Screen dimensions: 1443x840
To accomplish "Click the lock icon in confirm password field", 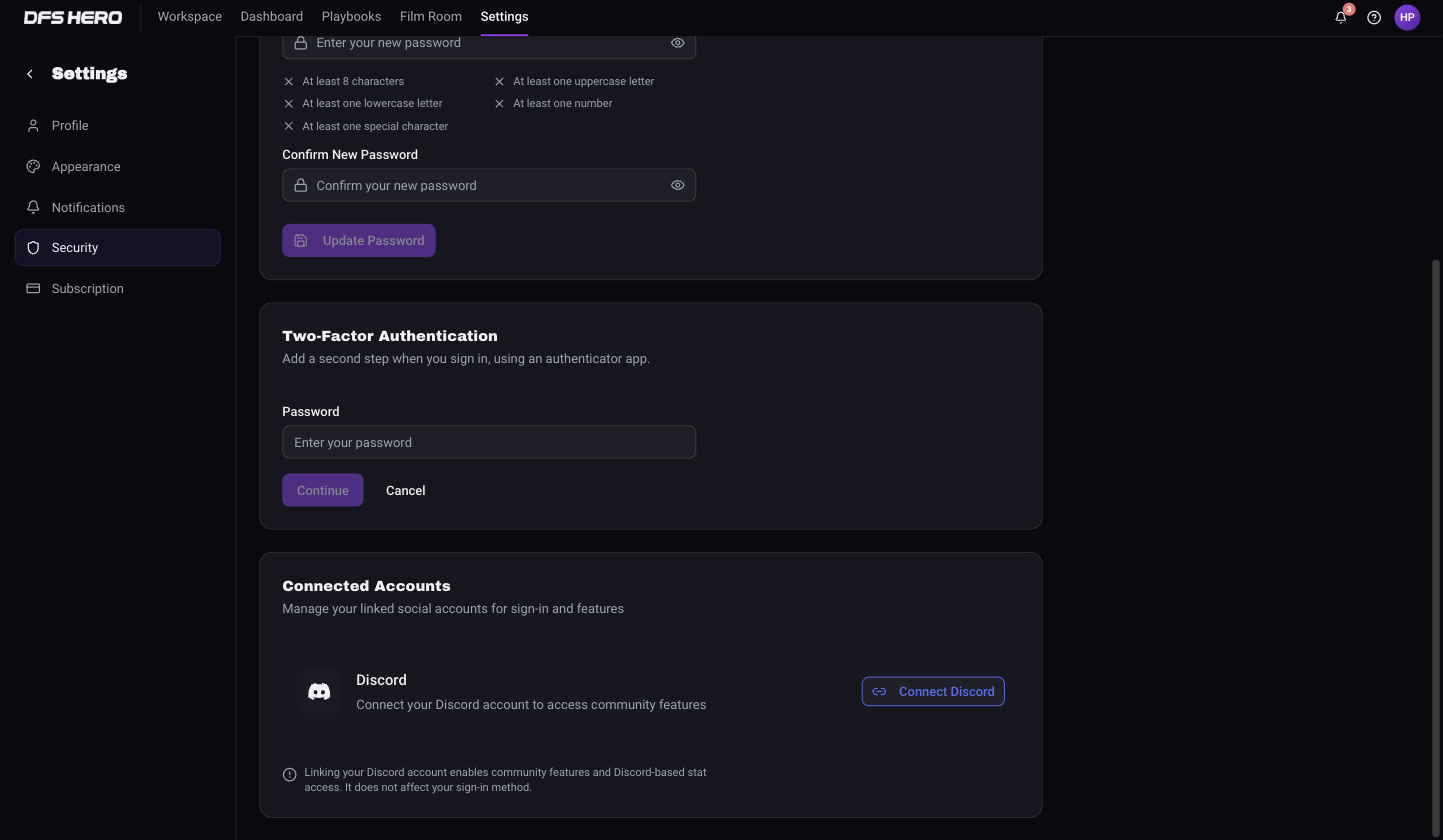I will point(300,185).
